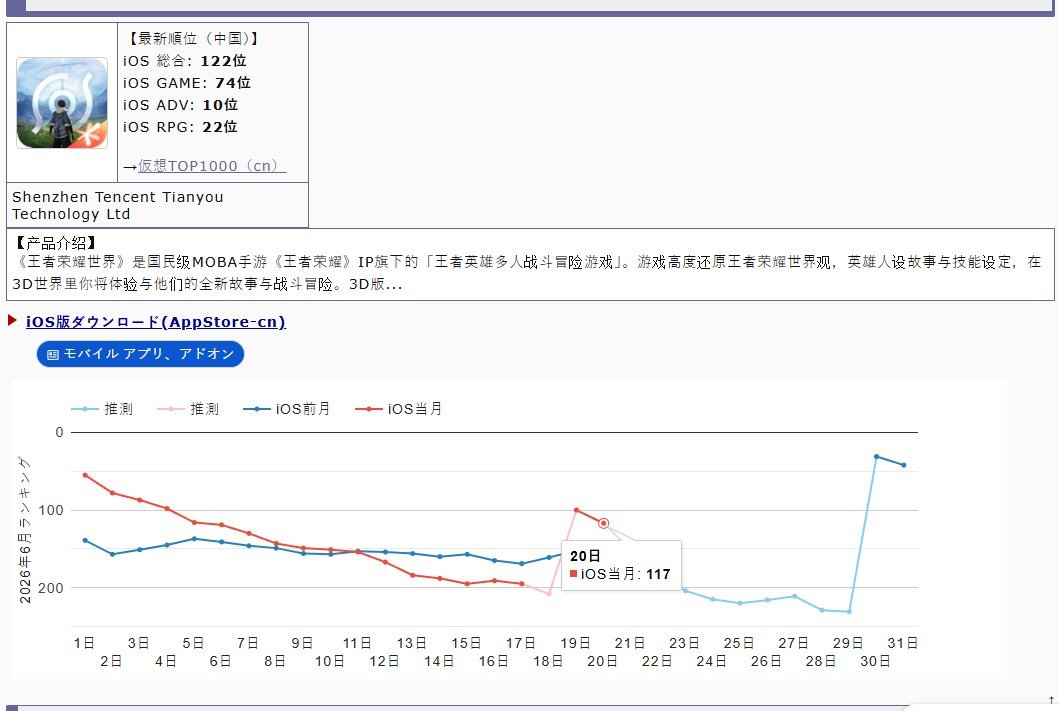Click the 30日 dark blue data point

tap(876, 456)
